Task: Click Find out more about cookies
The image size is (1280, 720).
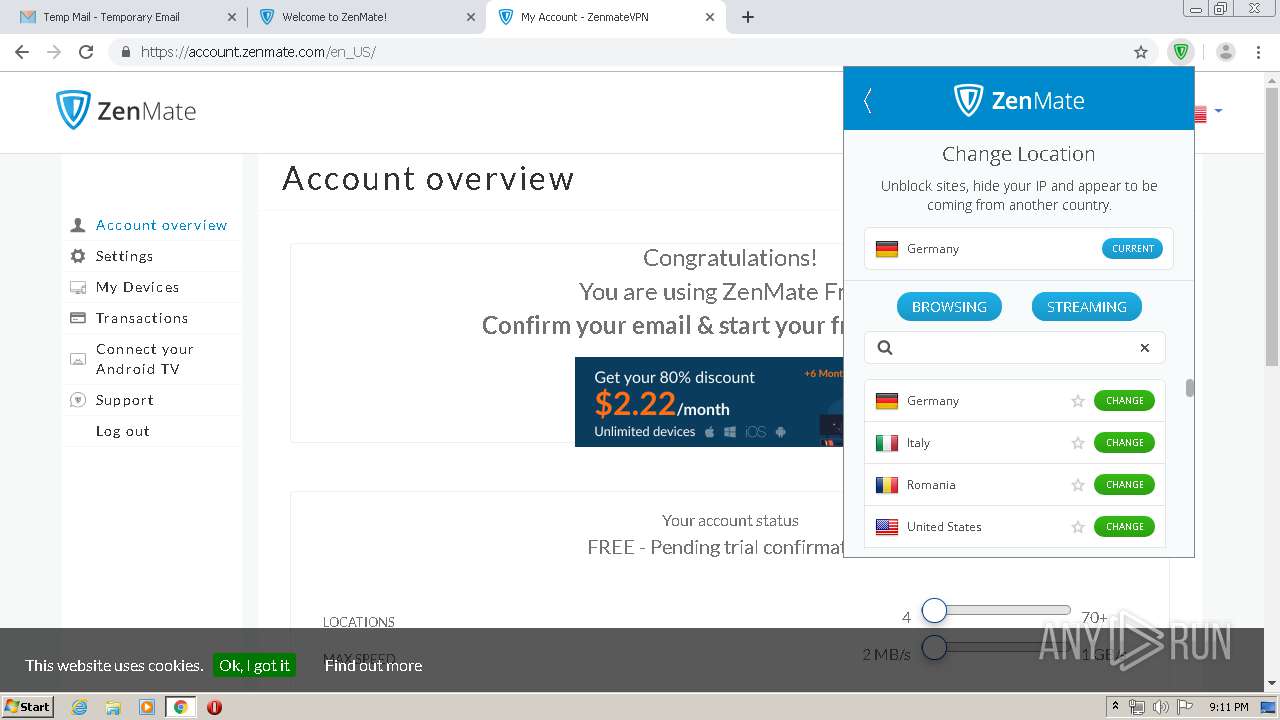Action: (x=373, y=665)
